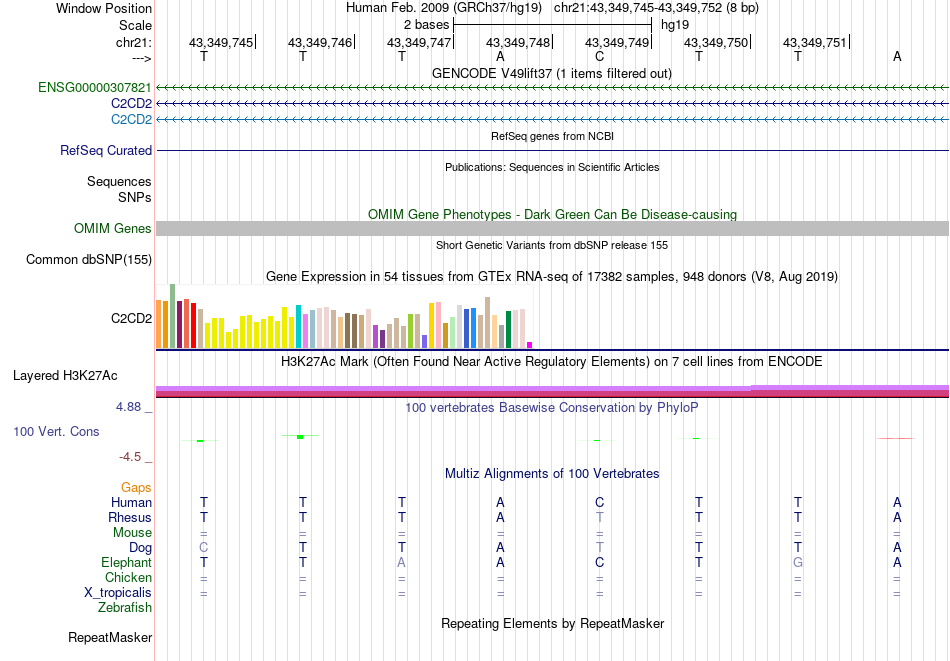The width and height of the screenshot is (950, 661).
Task: Click the tallest green GTEx expression bar
Action: pyautogui.click(x=173, y=316)
